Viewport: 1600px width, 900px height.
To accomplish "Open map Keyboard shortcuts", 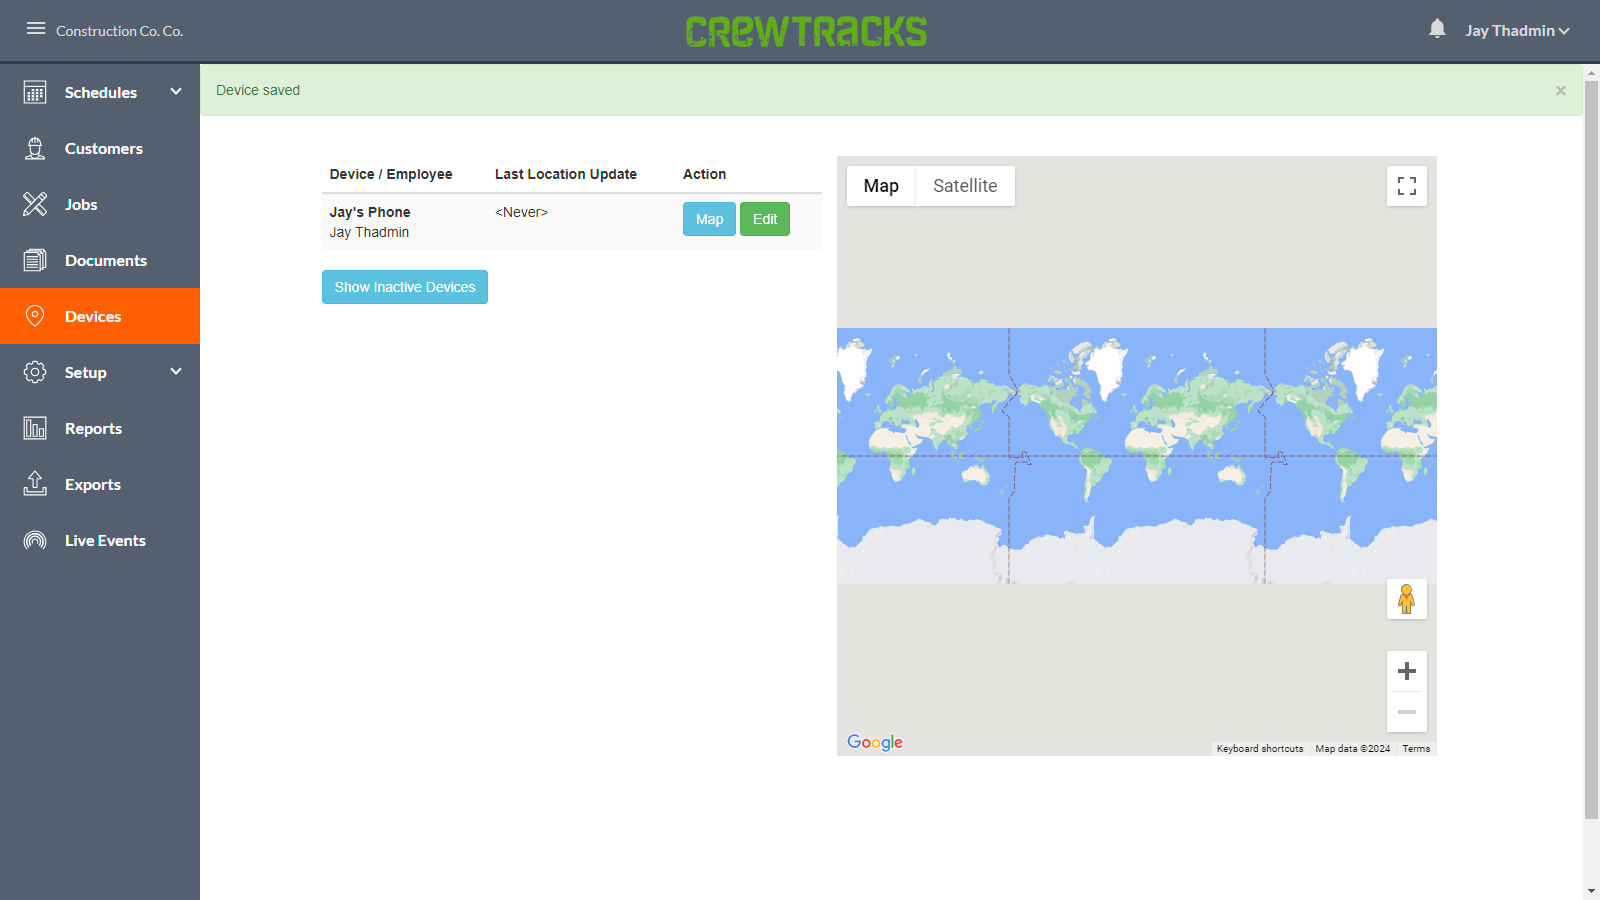I will (1260, 748).
